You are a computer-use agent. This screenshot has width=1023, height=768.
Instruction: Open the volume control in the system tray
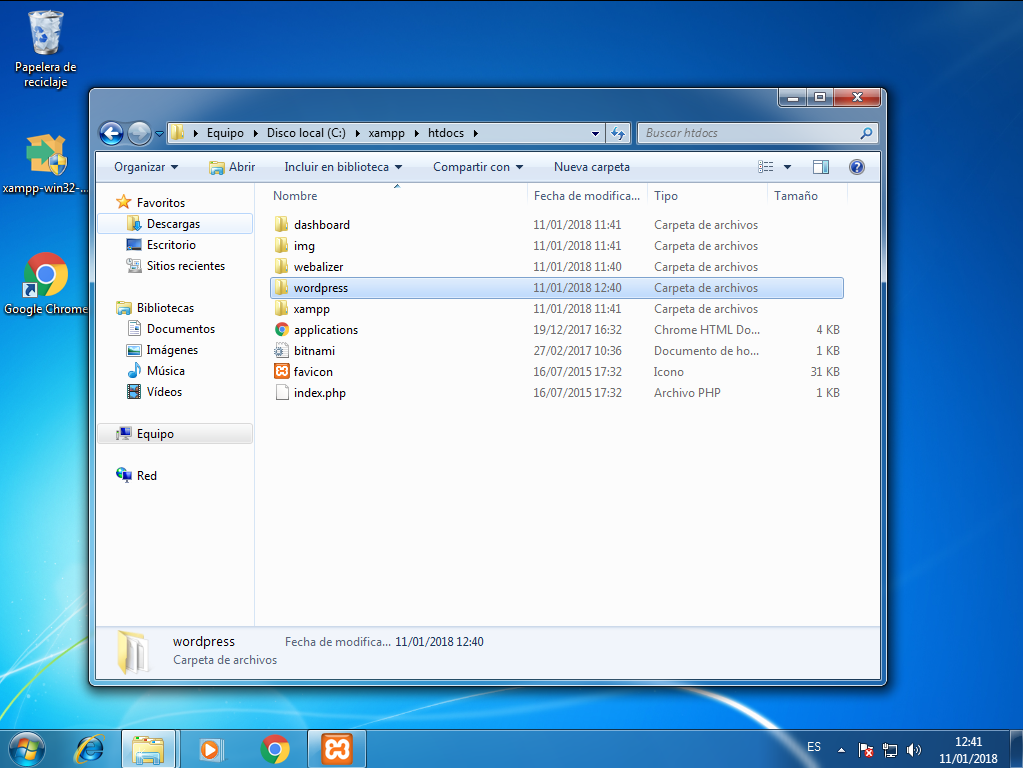913,748
